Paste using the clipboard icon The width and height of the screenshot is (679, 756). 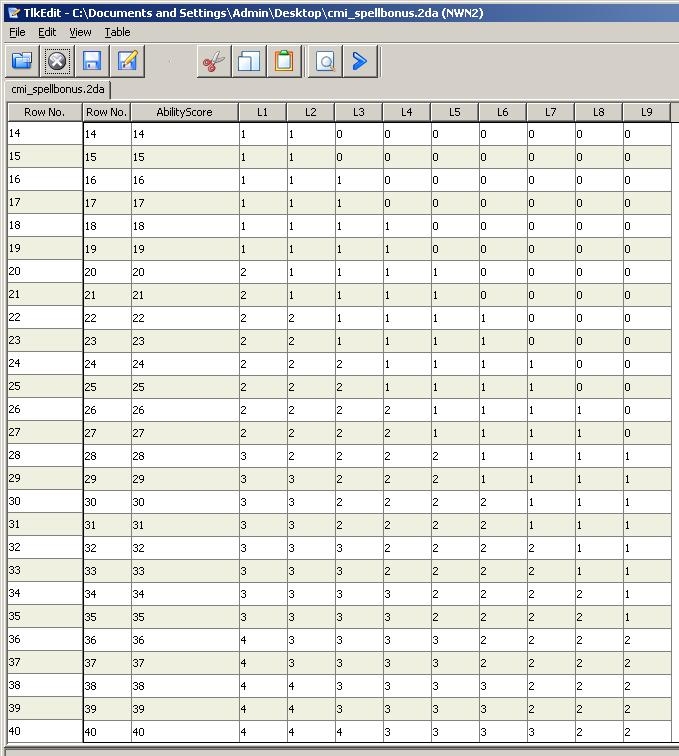(x=284, y=62)
